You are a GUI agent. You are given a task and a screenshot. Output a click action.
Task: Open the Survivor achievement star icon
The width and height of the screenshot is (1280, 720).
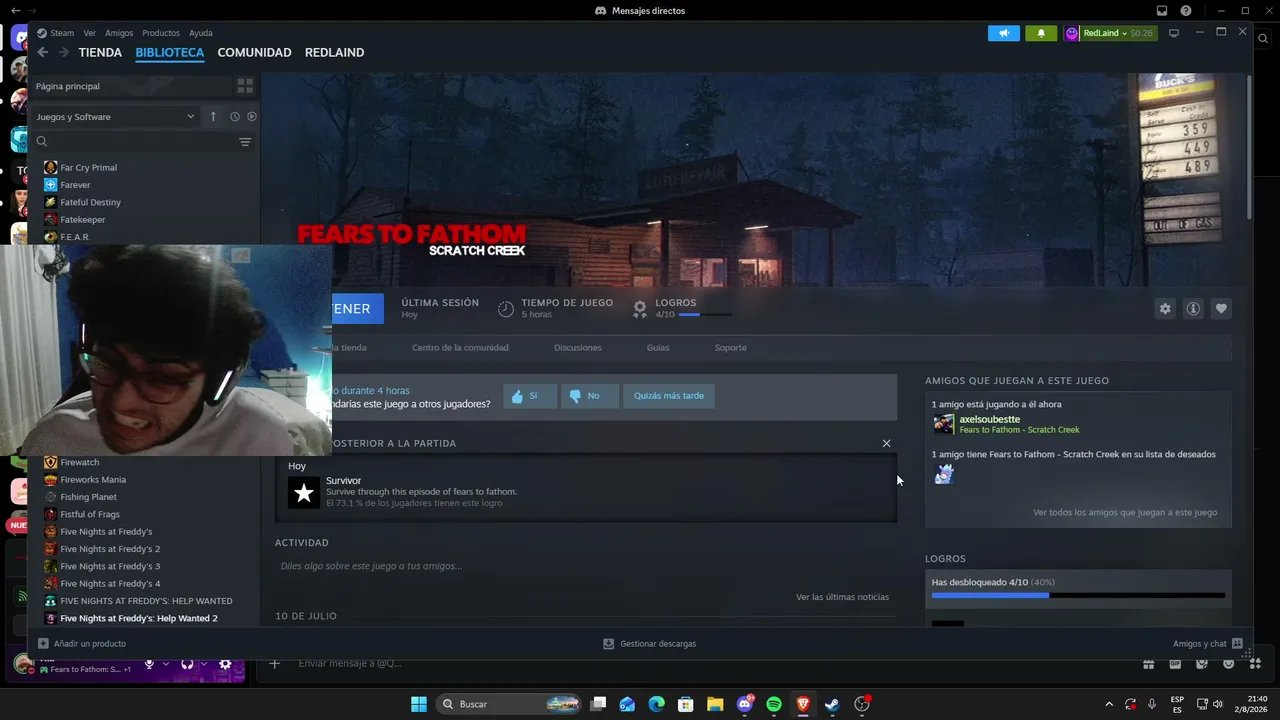304,492
